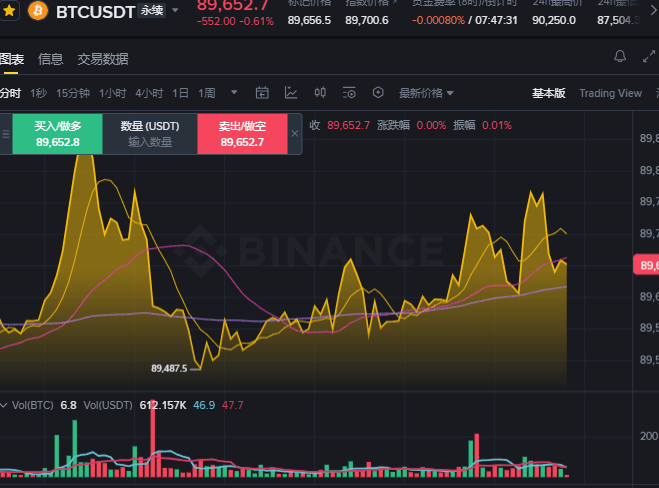659x488 pixels.
Task: Click the BTCUSDT symbol name
Action: click(95, 12)
